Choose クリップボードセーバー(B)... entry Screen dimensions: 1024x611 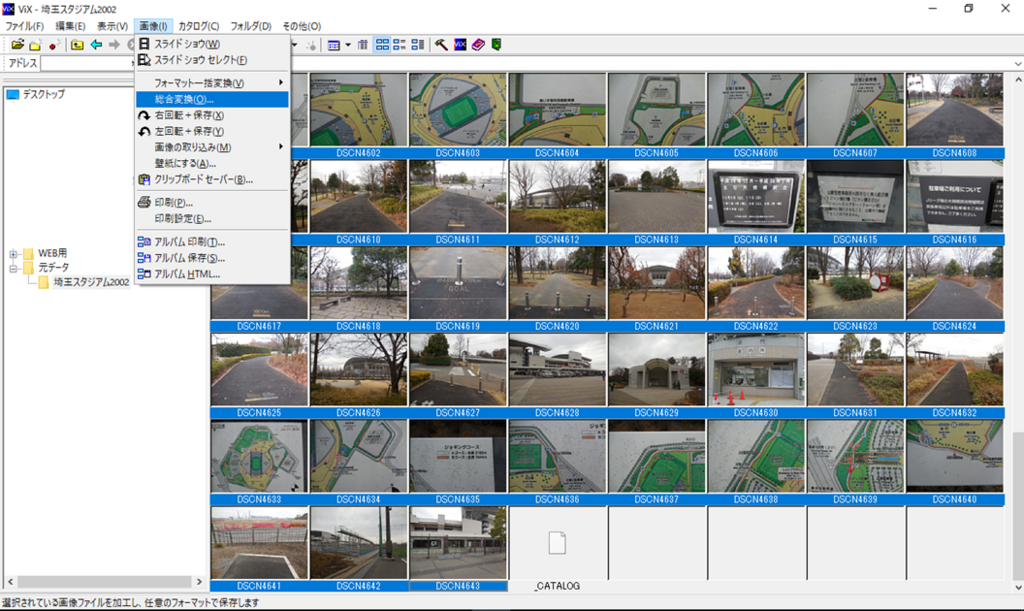click(212, 180)
